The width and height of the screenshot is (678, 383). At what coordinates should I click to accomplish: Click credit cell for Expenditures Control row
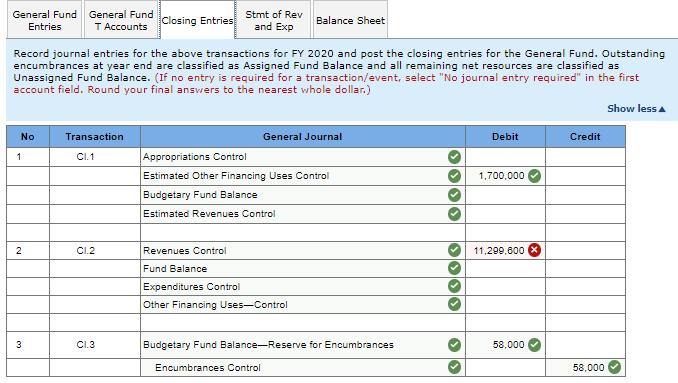[585, 287]
